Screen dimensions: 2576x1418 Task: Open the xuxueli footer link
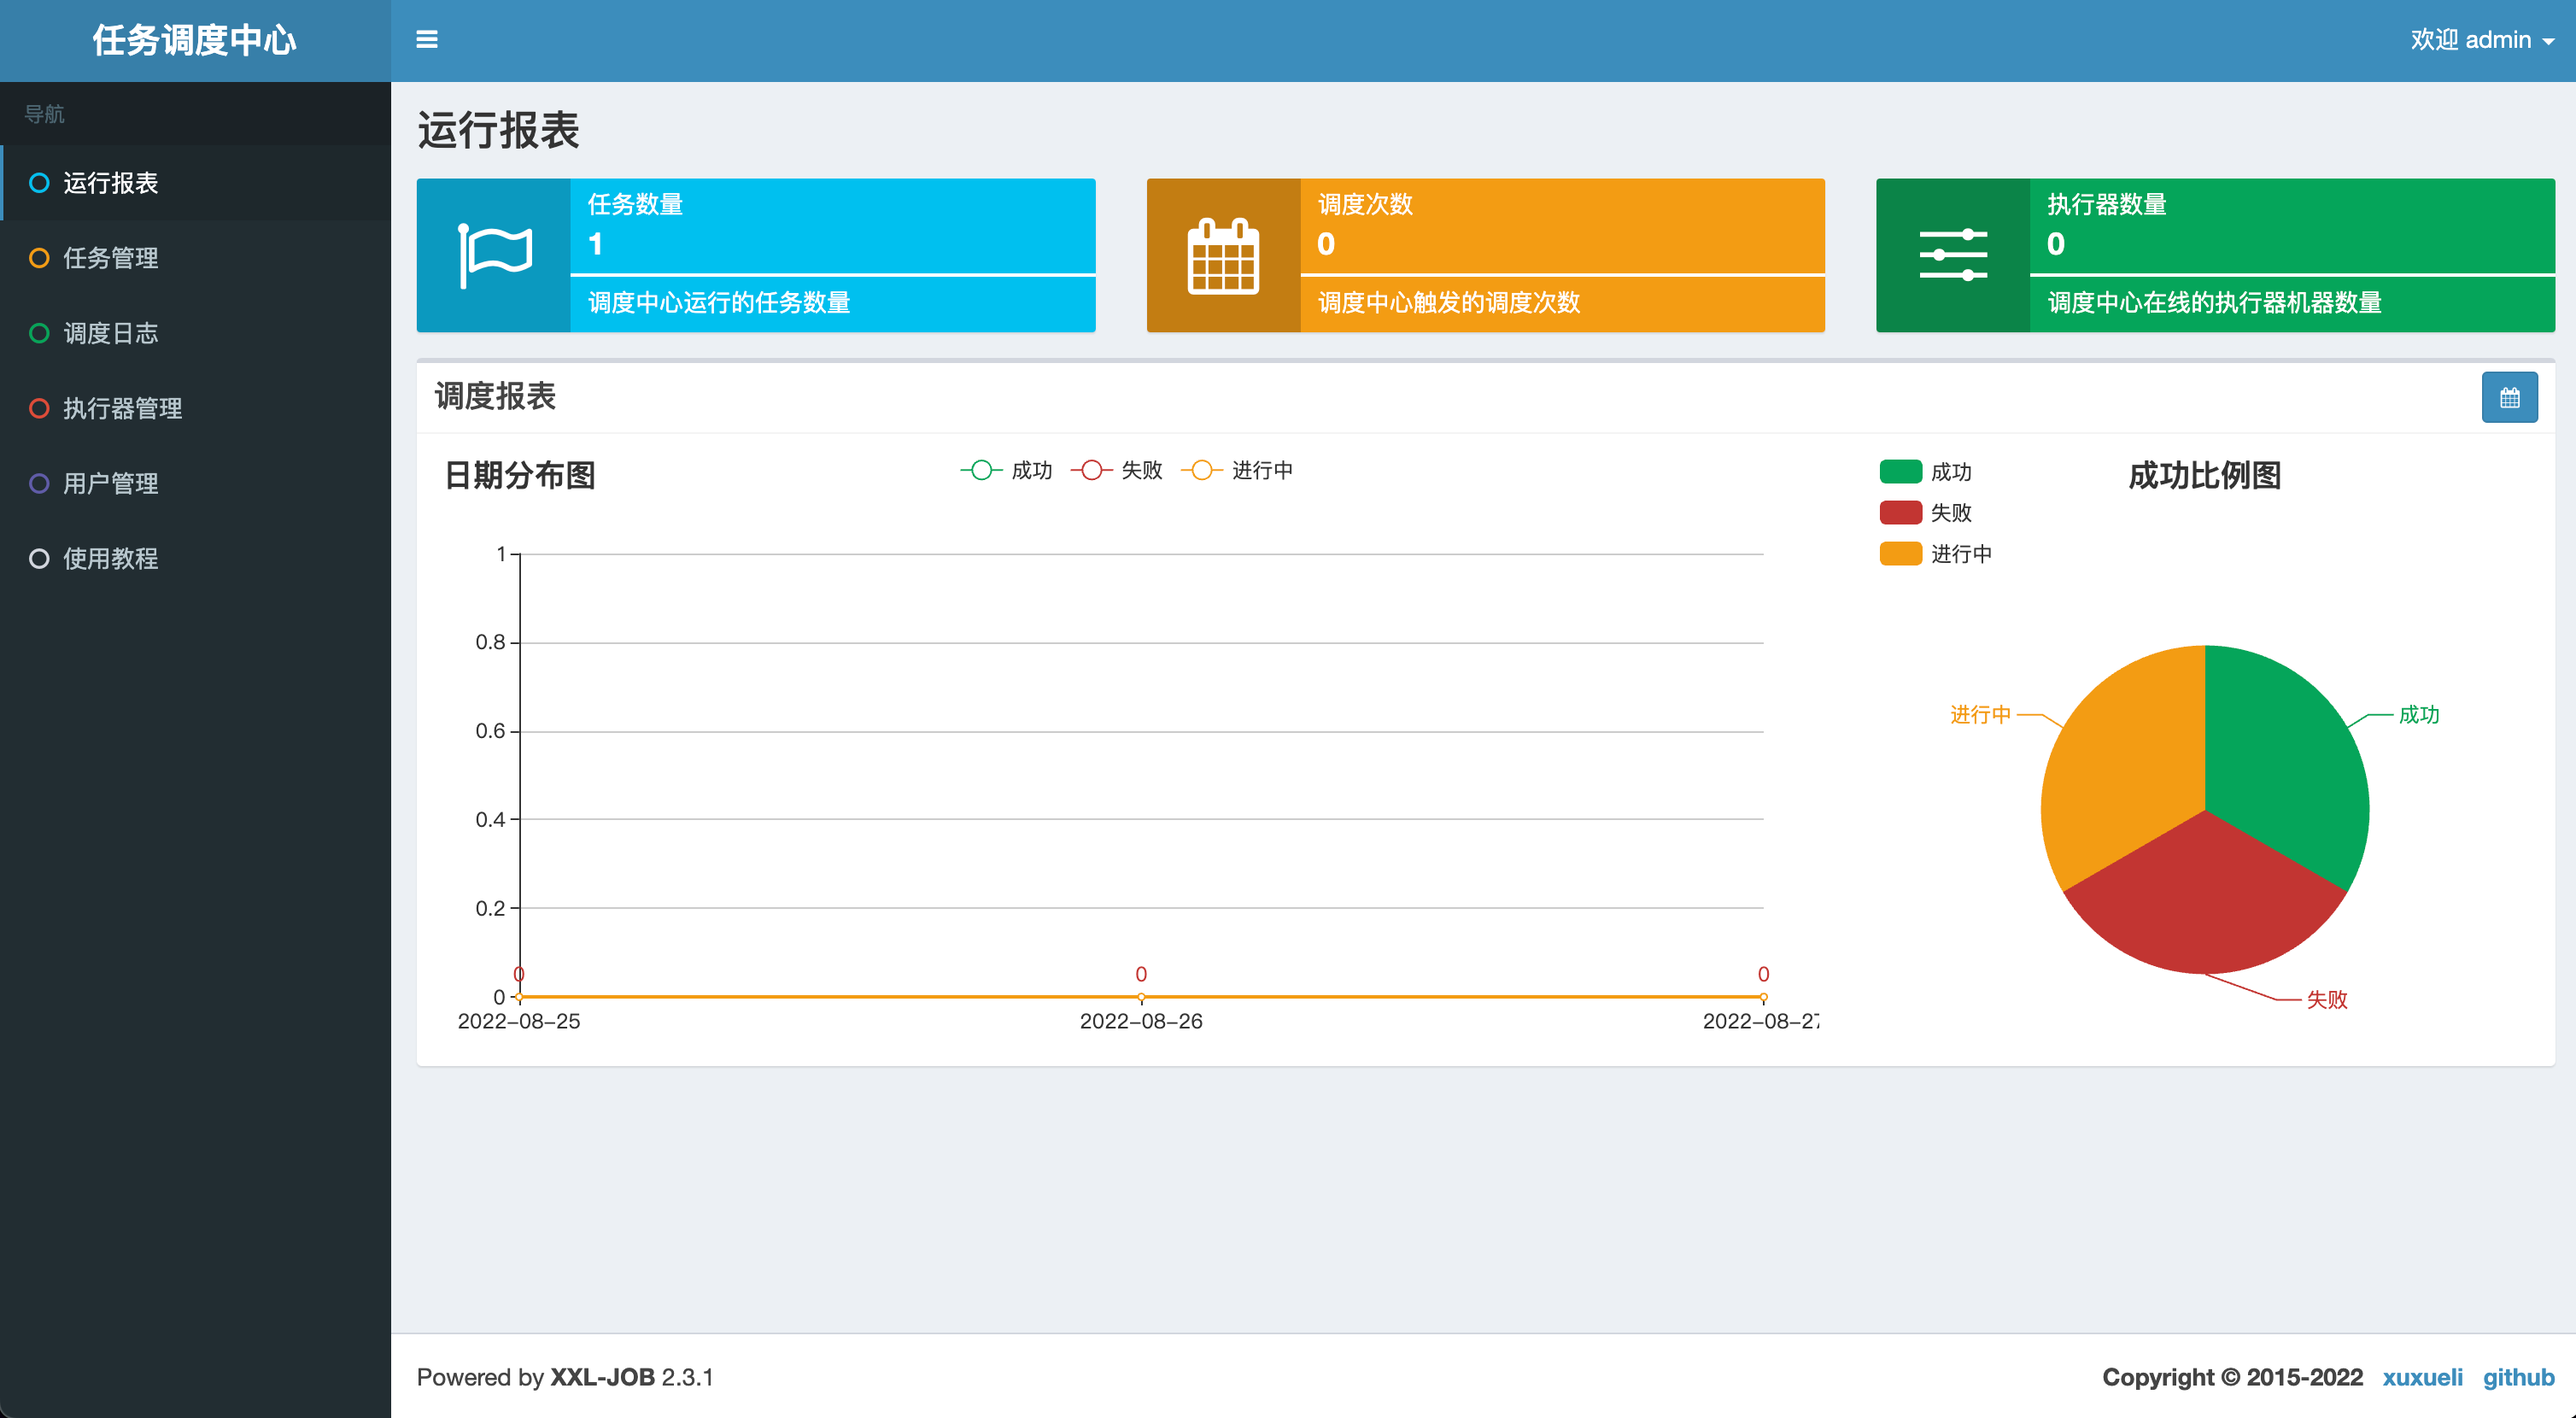pos(2421,1377)
